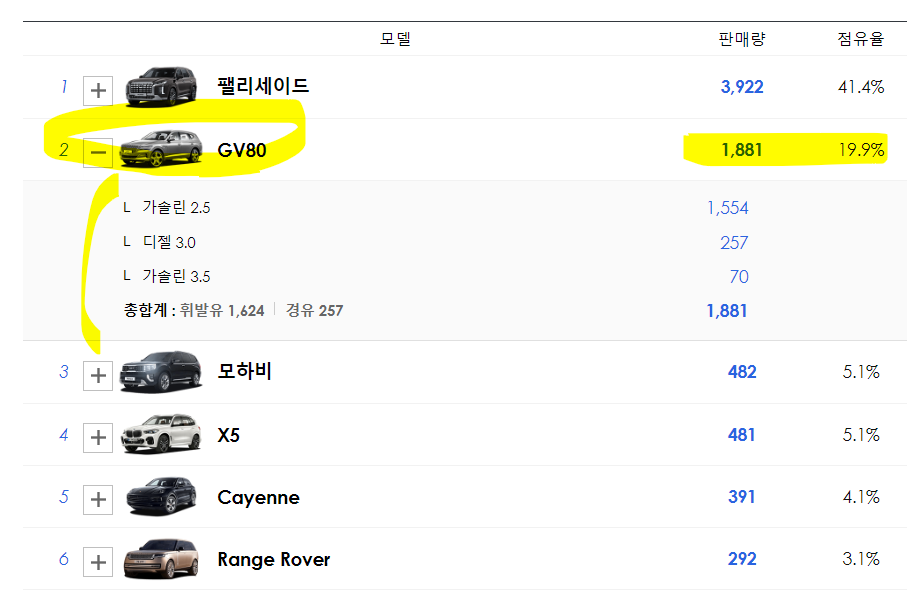
Task: Click the 70 trim sales value
Action: (x=739, y=277)
